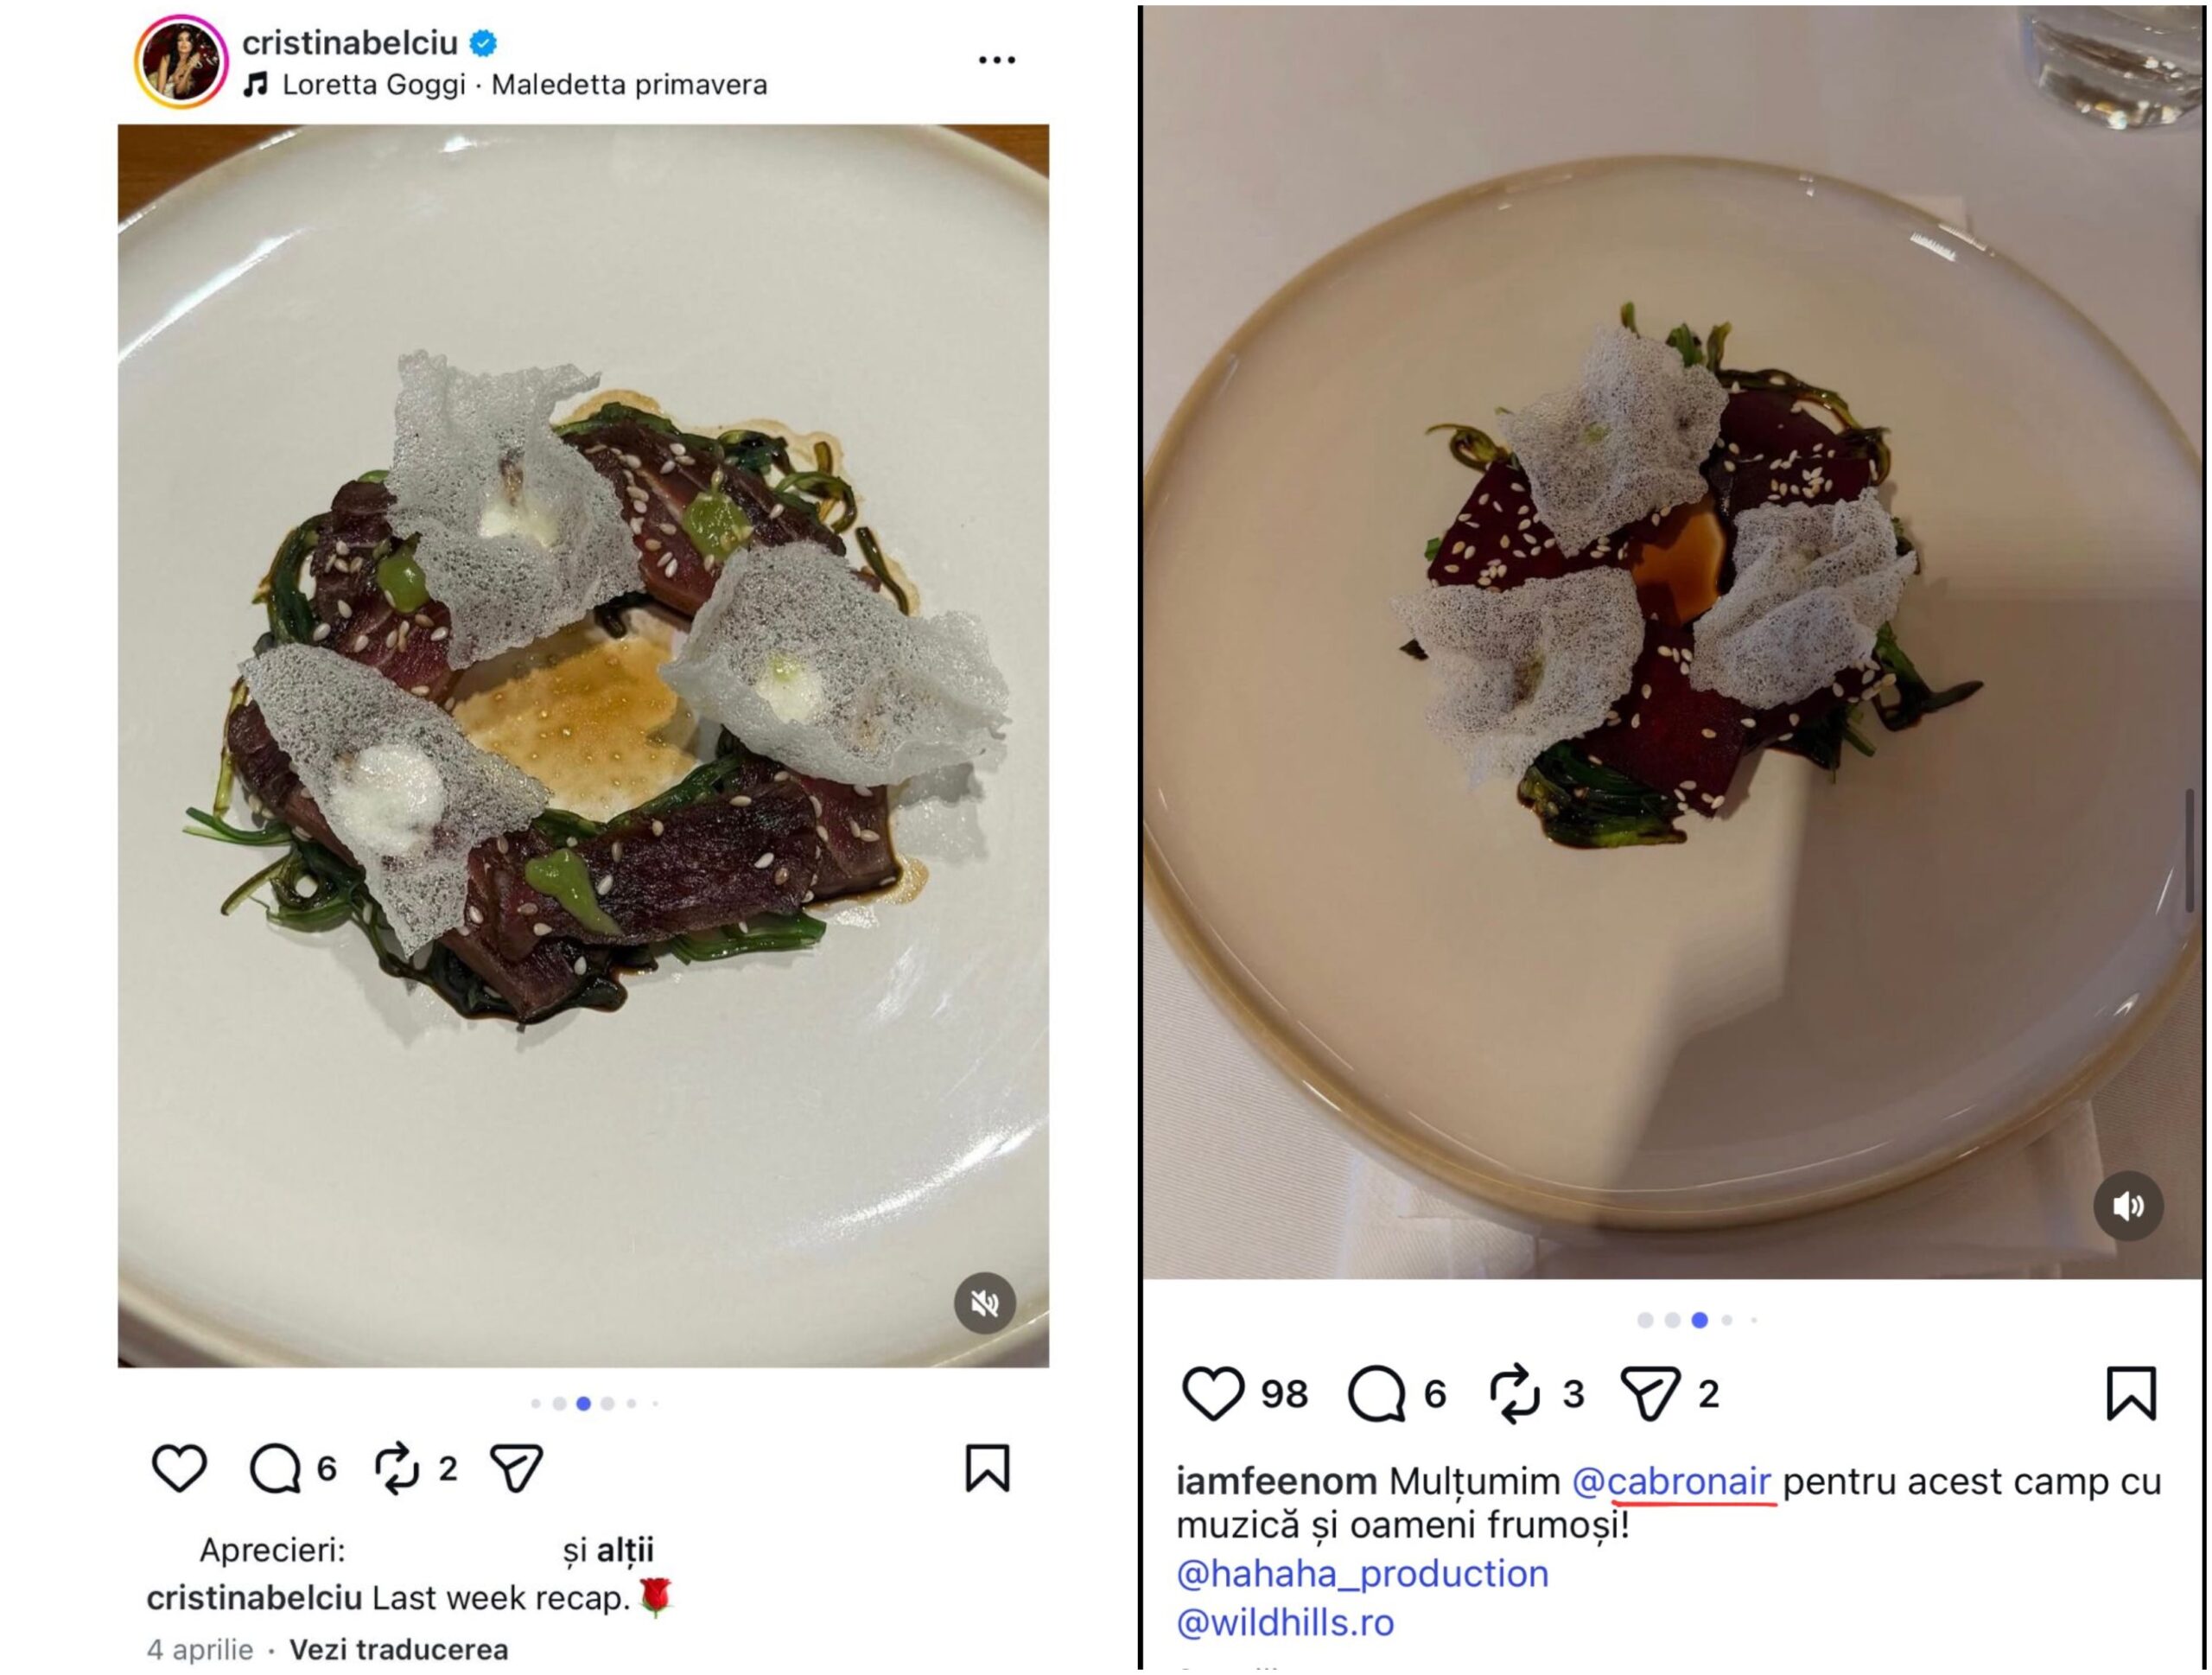This screenshot has width=2212, height=1675.
Task: Unmute audio on the cristinabelciu video
Action: [x=985, y=1302]
